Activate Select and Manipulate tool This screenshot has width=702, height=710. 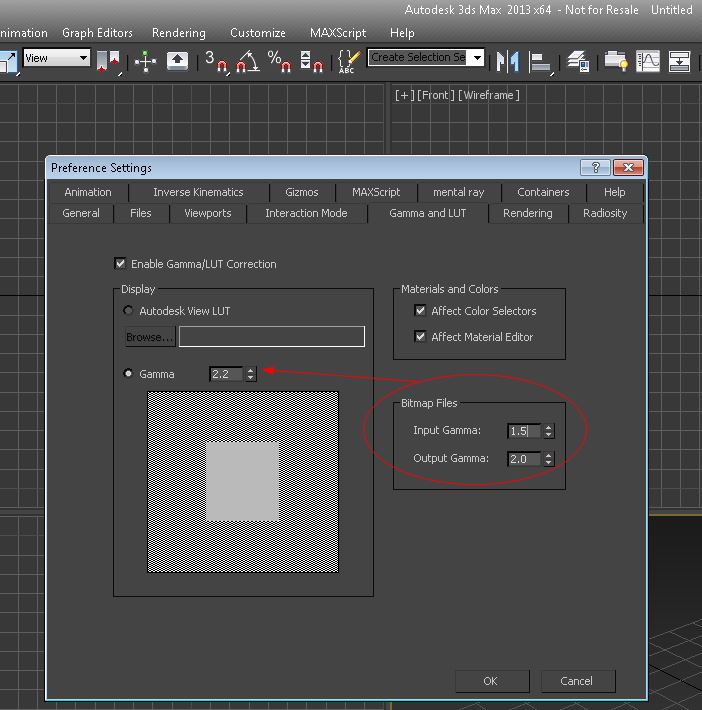coord(145,61)
